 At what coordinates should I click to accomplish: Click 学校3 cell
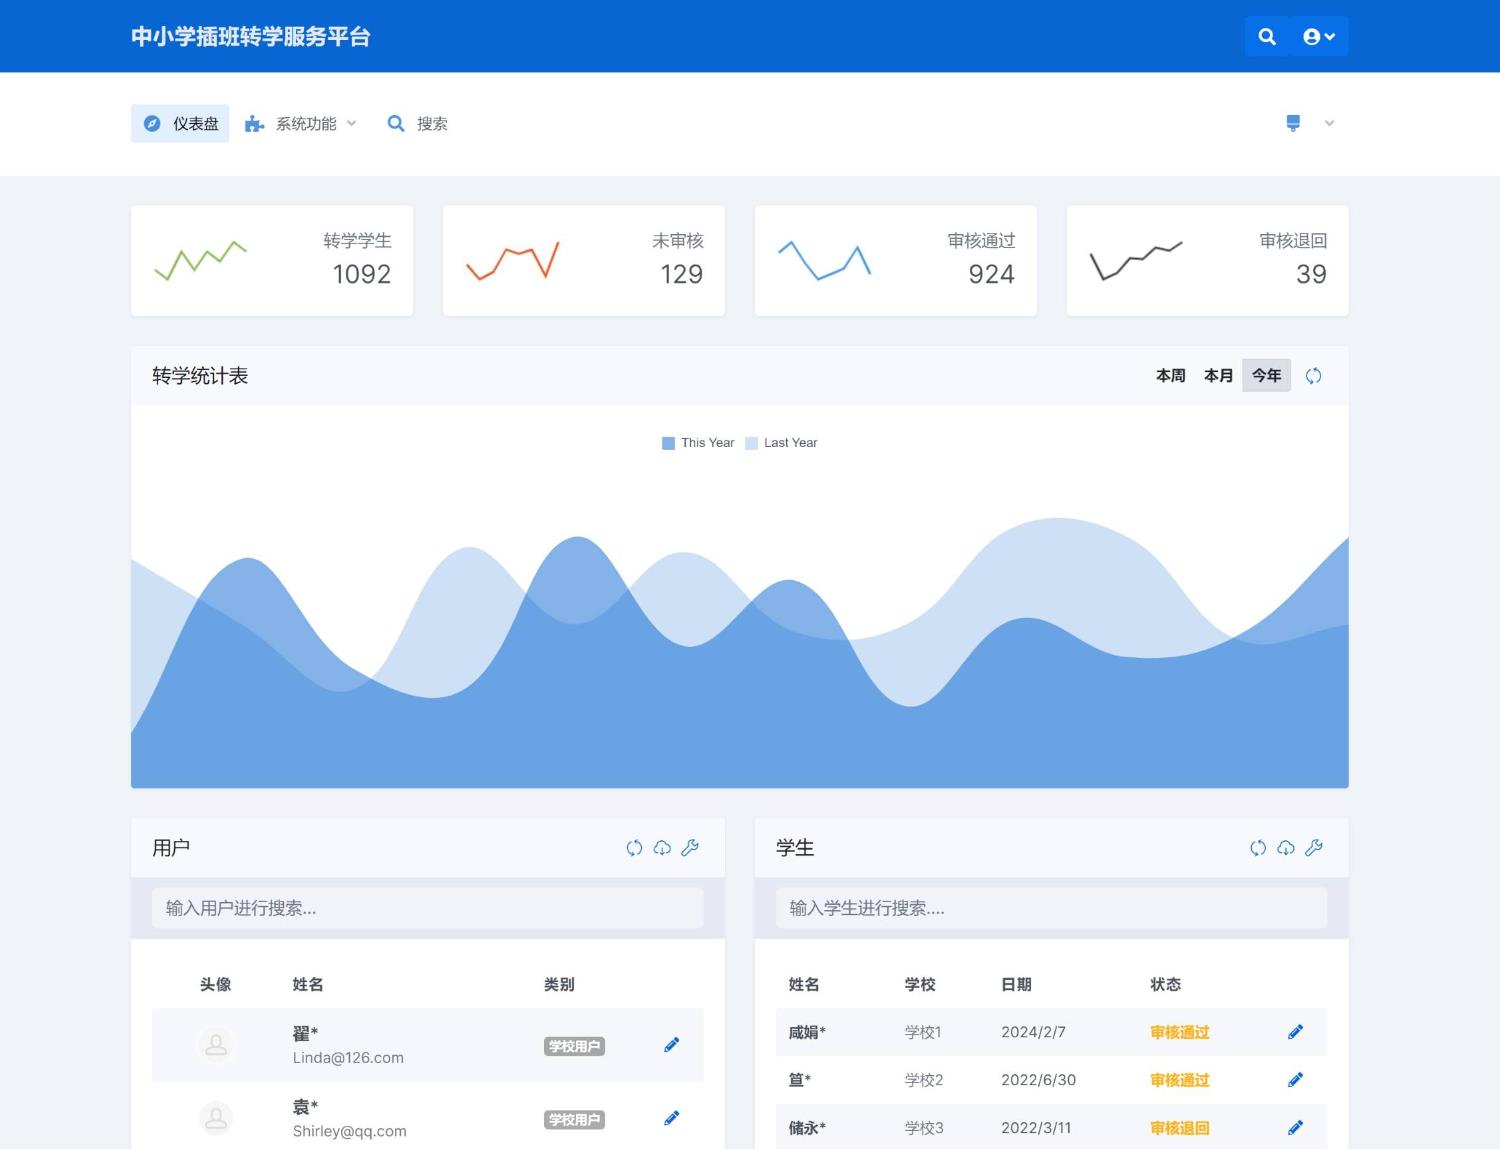pos(924,1128)
